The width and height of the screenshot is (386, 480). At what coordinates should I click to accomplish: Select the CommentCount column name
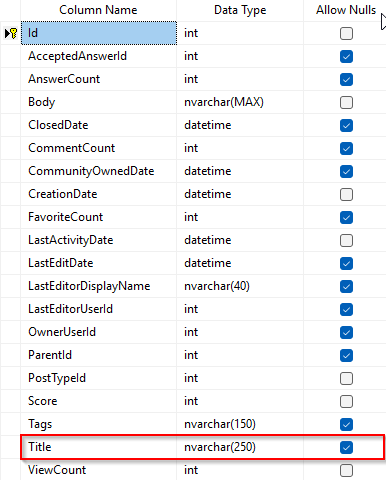click(99, 148)
